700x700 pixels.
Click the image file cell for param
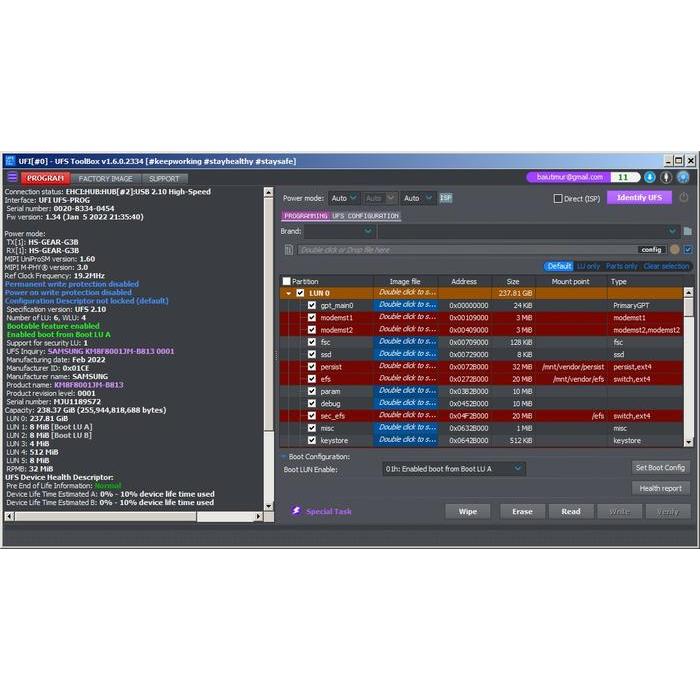pos(406,391)
